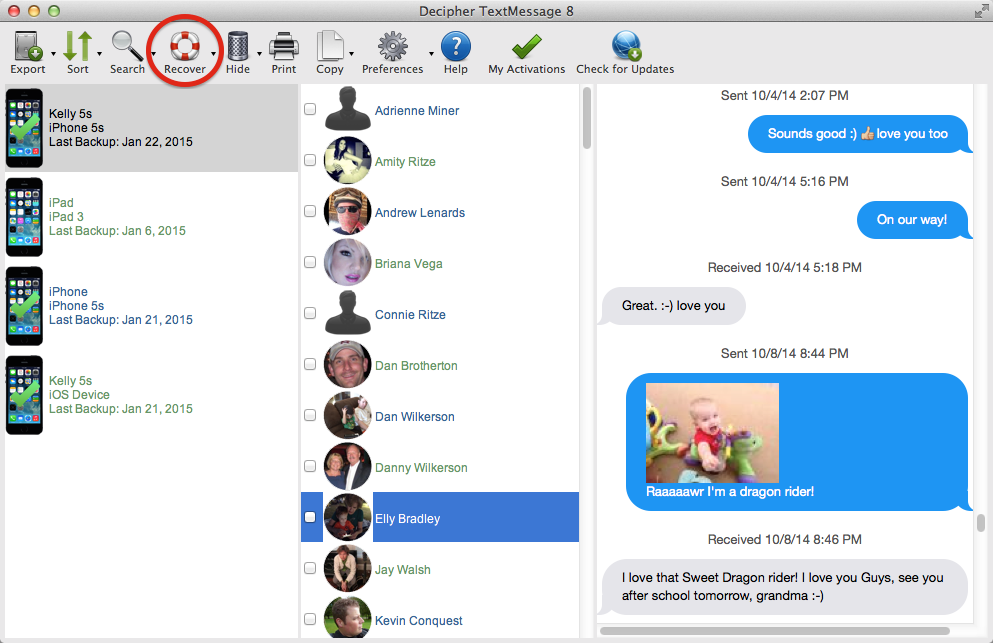Click Amity Ritze's contact photo

tap(347, 160)
